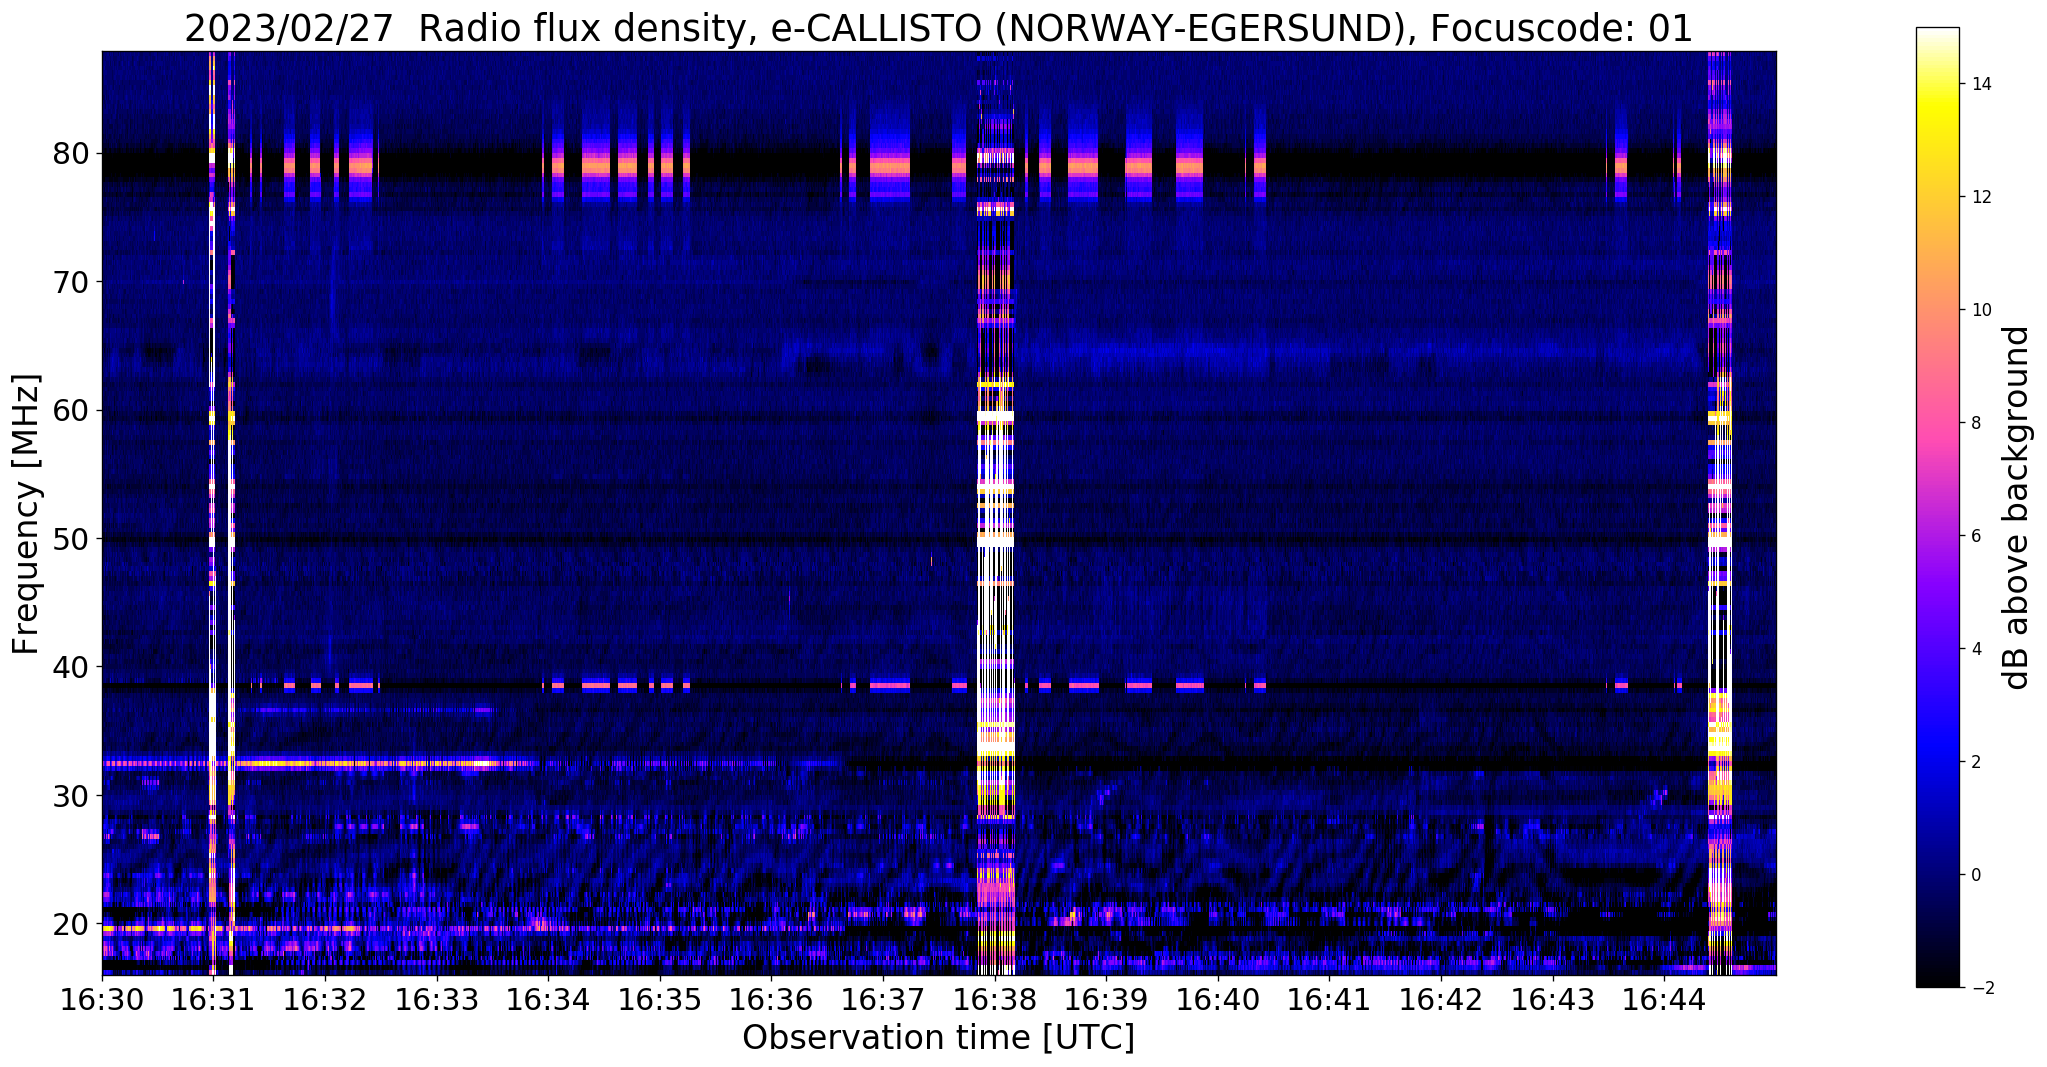The image size is (2047, 1067).
Task: Click the colorbar gradient scale
Action: [1937, 508]
